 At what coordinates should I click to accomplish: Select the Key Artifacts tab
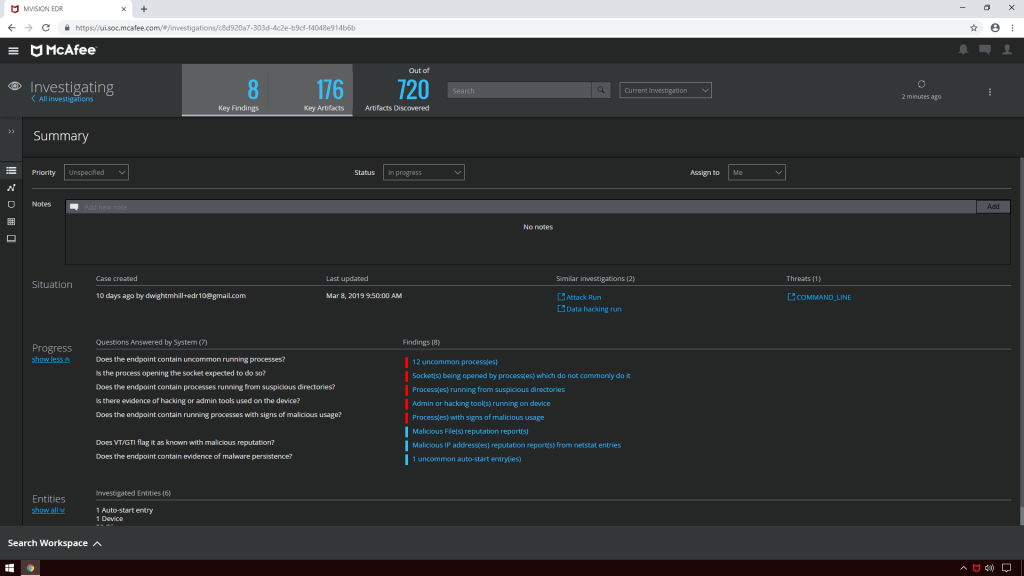(x=310, y=91)
